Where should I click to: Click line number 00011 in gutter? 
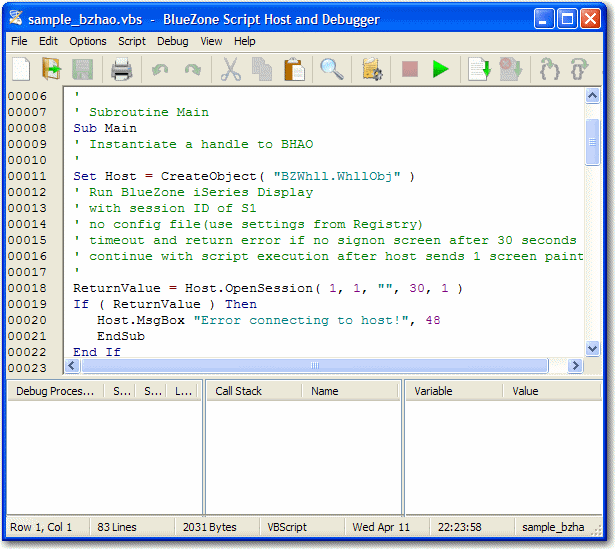27,176
